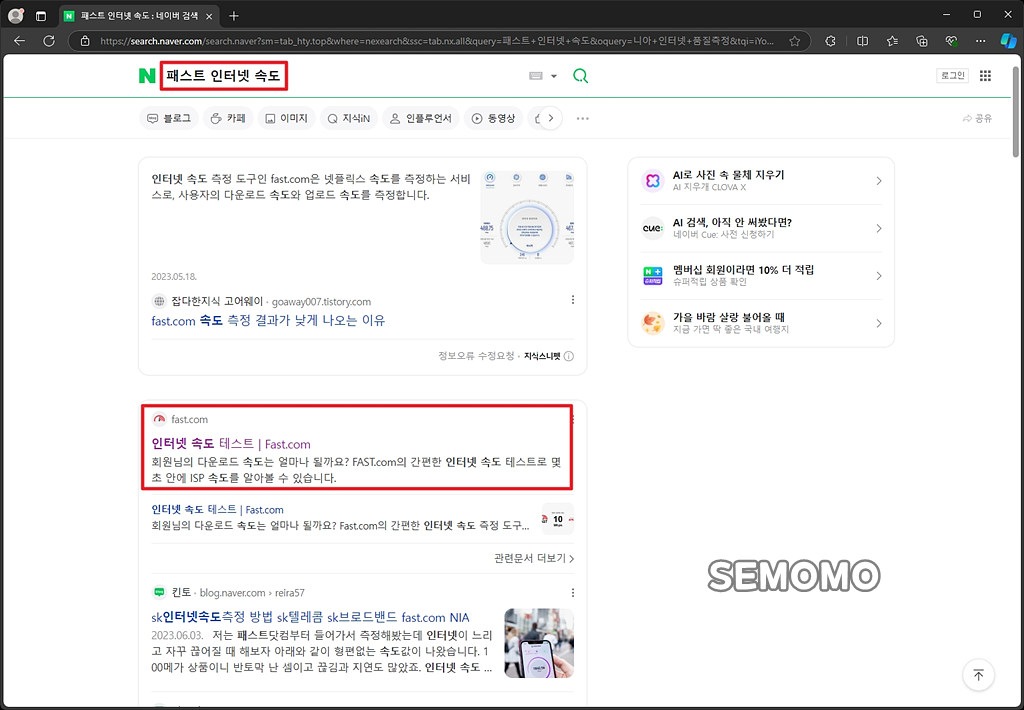Select the 동영상 tab
The image size is (1024, 710).
coord(494,118)
